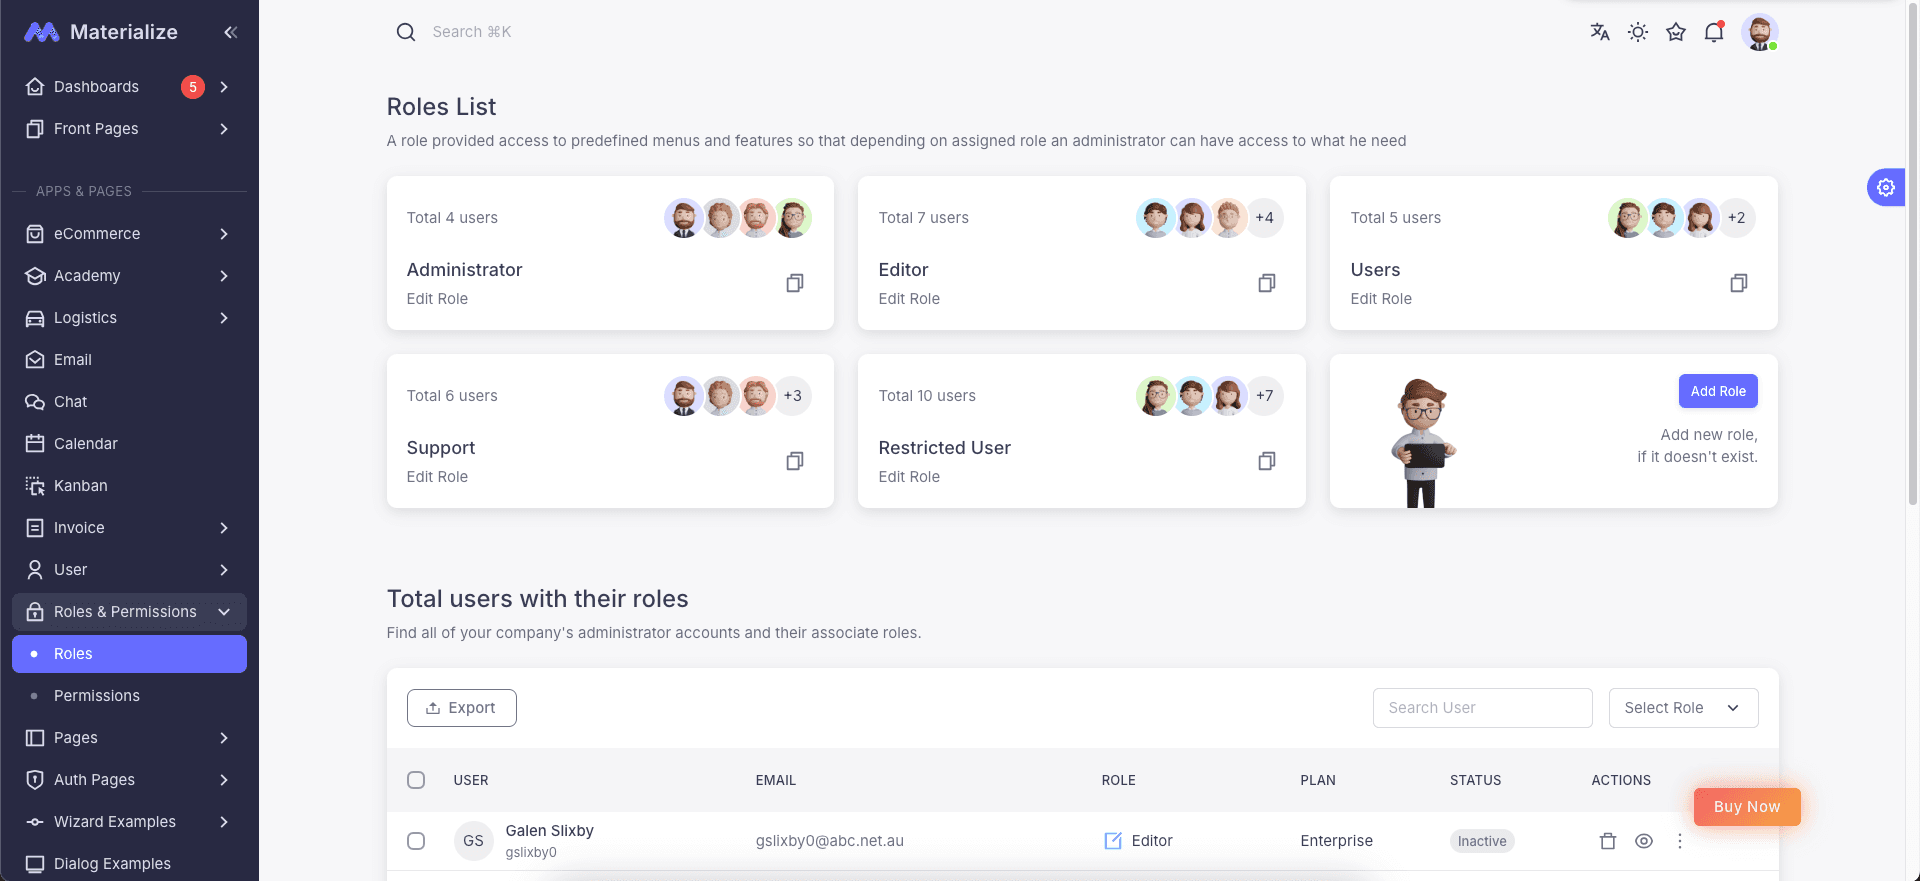Open the notifications bell
Viewport: 1920px width, 881px height.
pos(1714,32)
